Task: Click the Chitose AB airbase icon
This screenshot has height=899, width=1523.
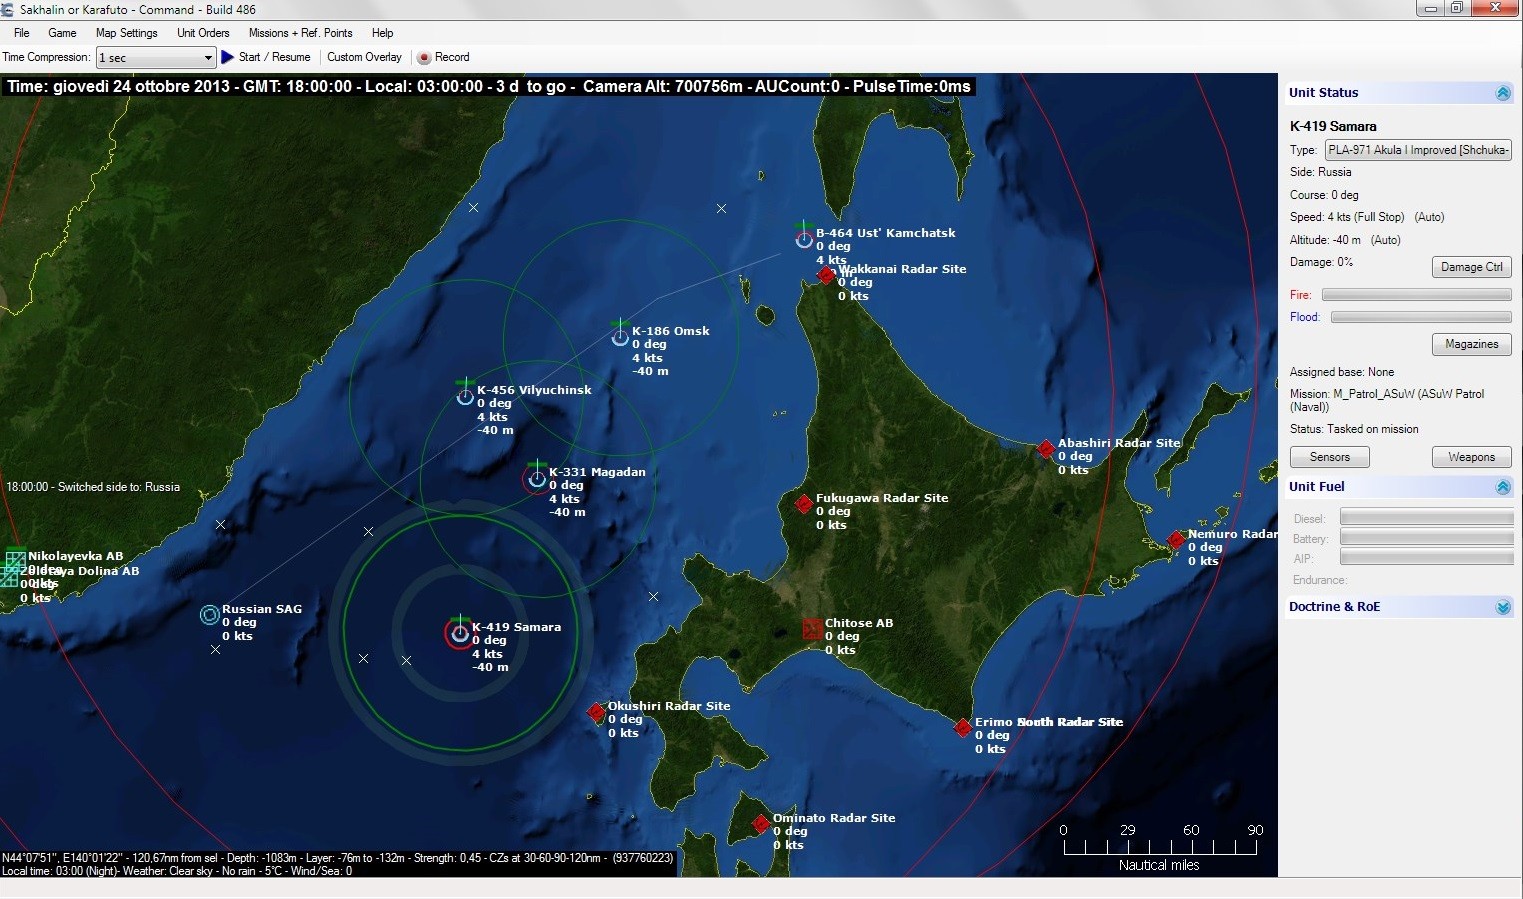Action: pos(812,629)
